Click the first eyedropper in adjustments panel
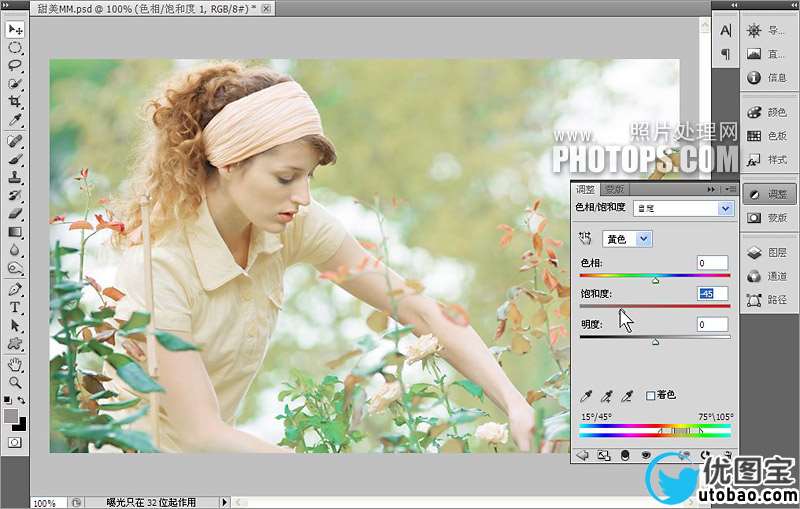The image size is (800, 509). (587, 396)
